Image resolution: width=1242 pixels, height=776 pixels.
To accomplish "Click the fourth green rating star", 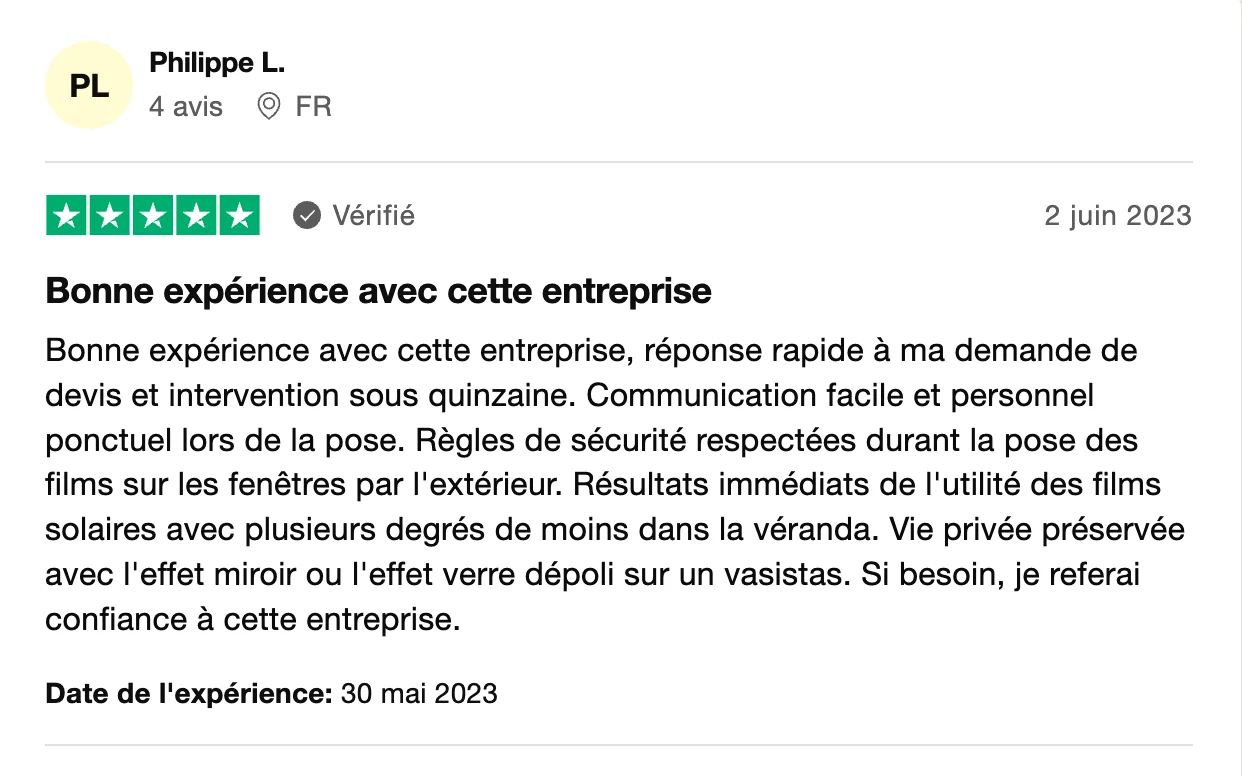I will 196,216.
